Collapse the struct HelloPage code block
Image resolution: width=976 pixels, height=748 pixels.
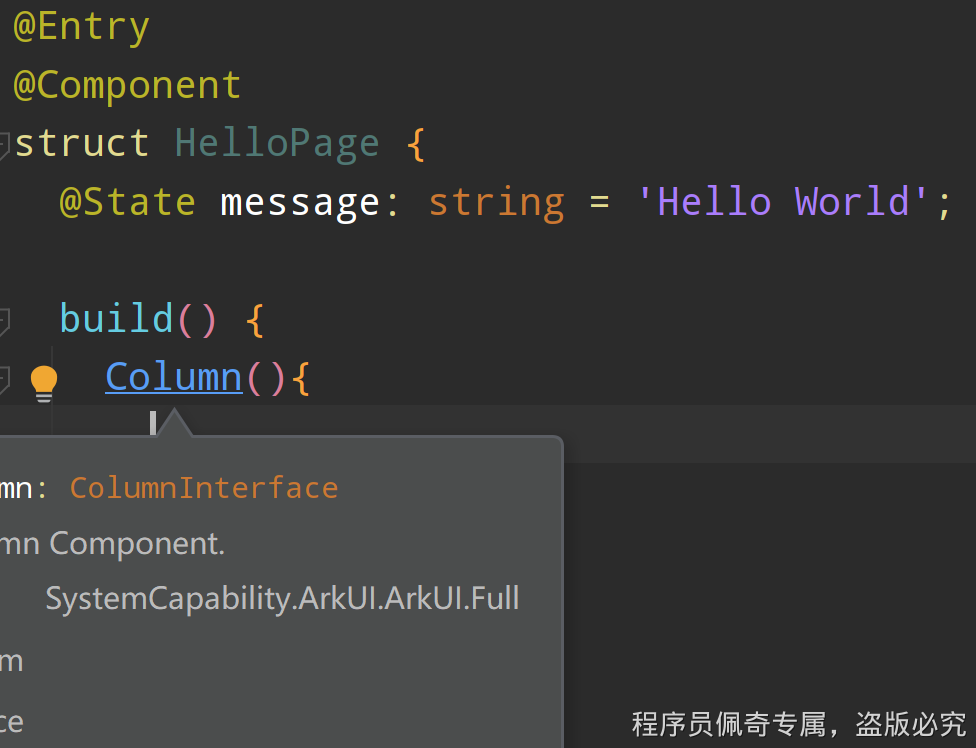point(3,145)
